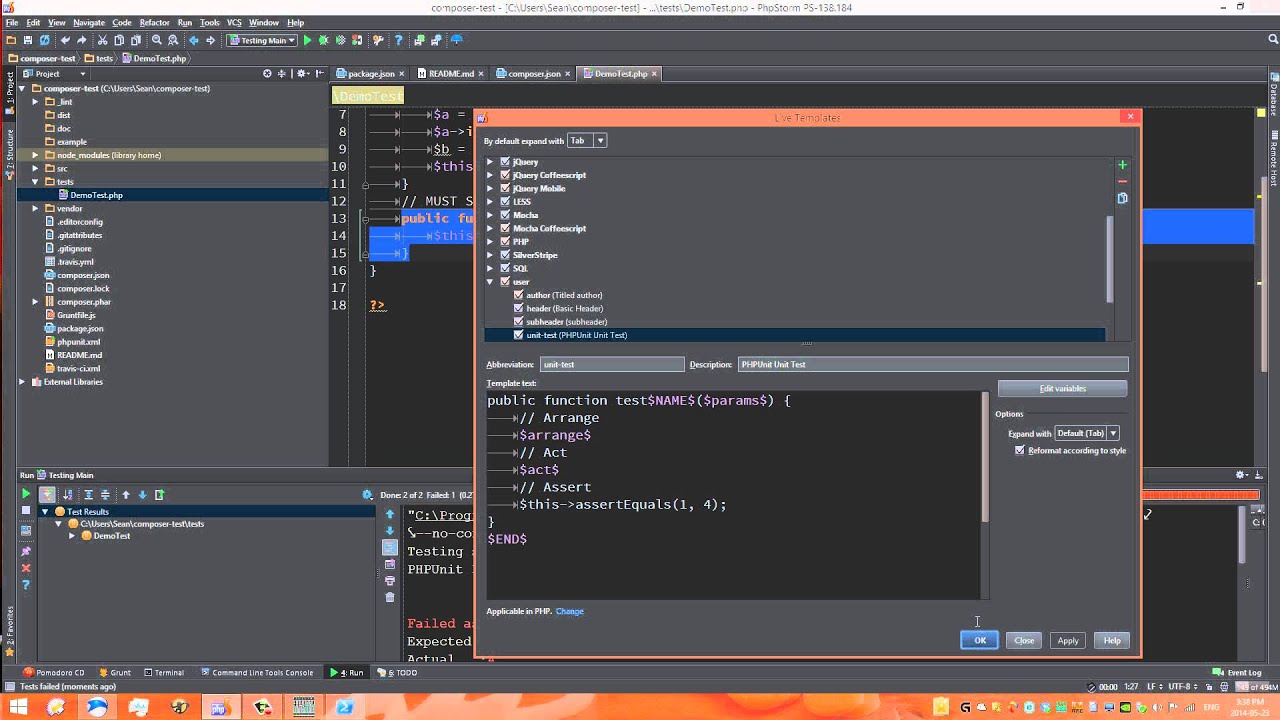Switch to composer.json editor tab
1280x720 pixels.
(x=534, y=73)
